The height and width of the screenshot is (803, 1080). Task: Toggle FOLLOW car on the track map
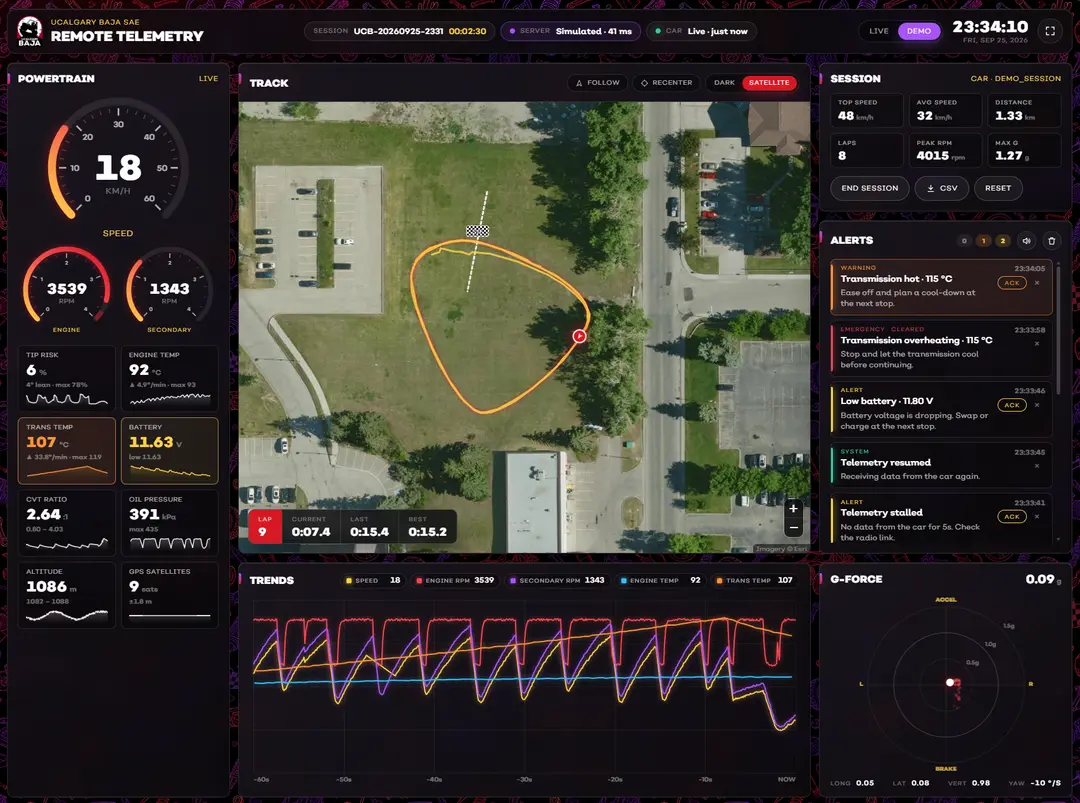(597, 83)
